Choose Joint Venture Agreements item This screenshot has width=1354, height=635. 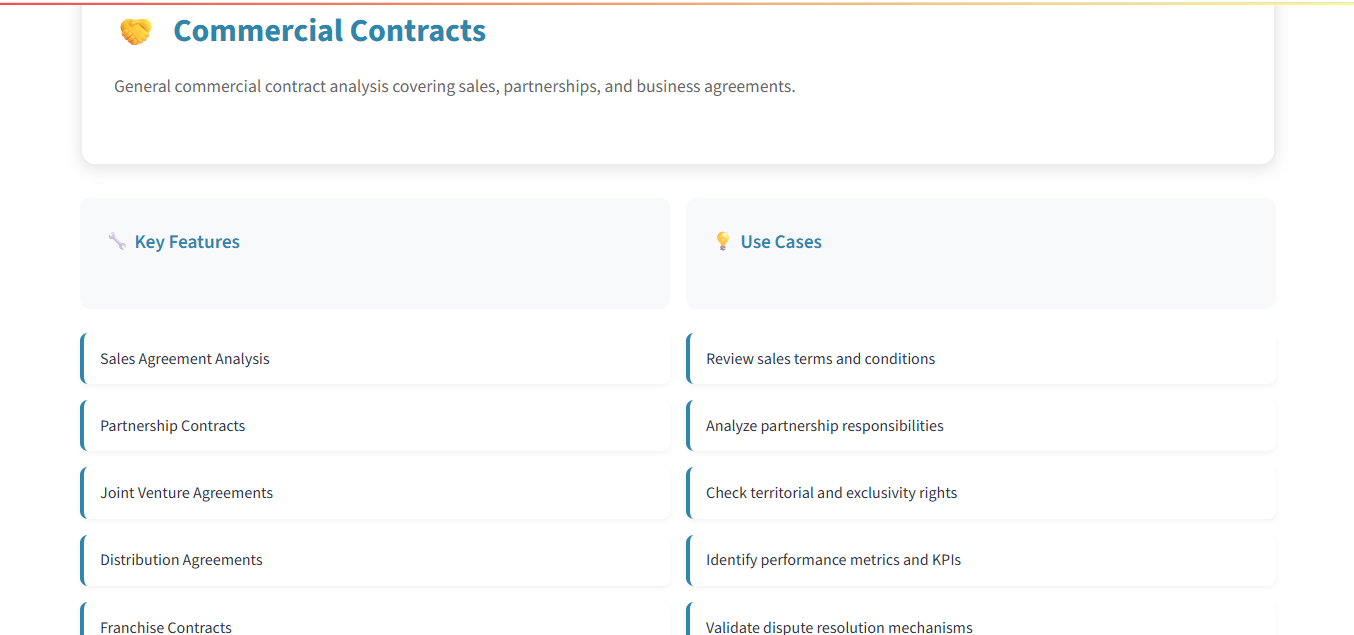click(x=186, y=493)
